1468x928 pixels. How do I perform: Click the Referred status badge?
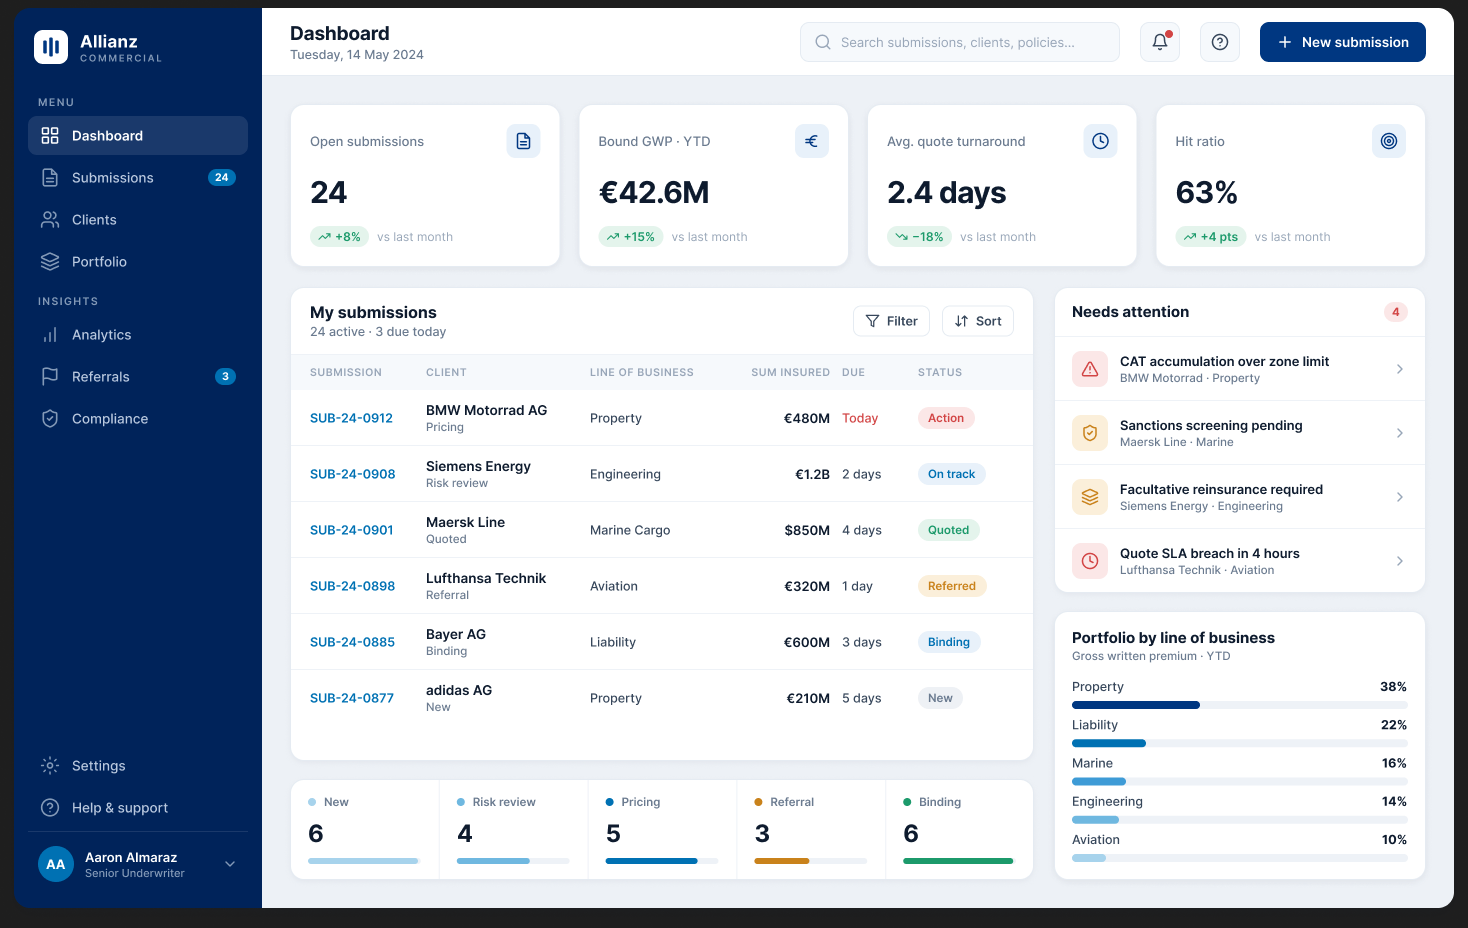click(x=952, y=586)
